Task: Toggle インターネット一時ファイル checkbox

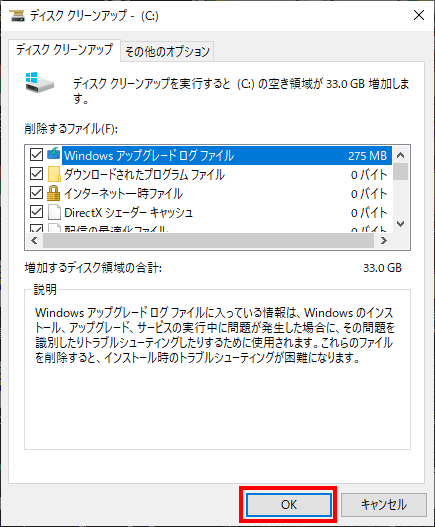Action: pos(36,193)
